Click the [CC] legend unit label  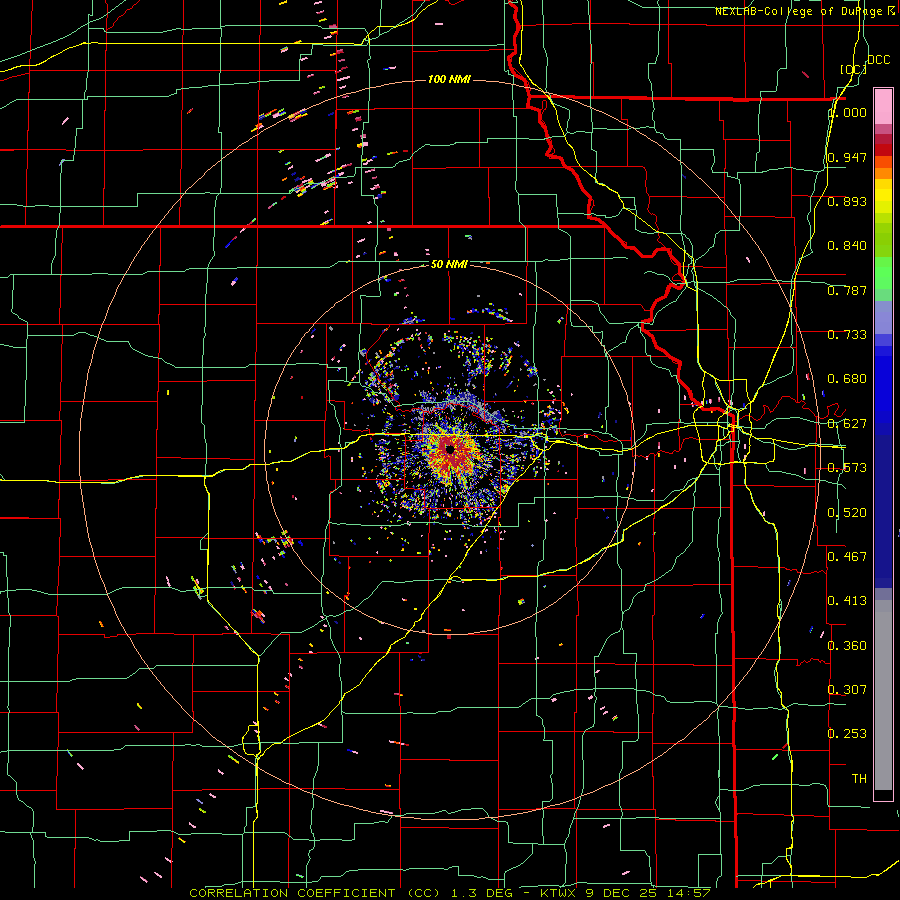click(853, 69)
